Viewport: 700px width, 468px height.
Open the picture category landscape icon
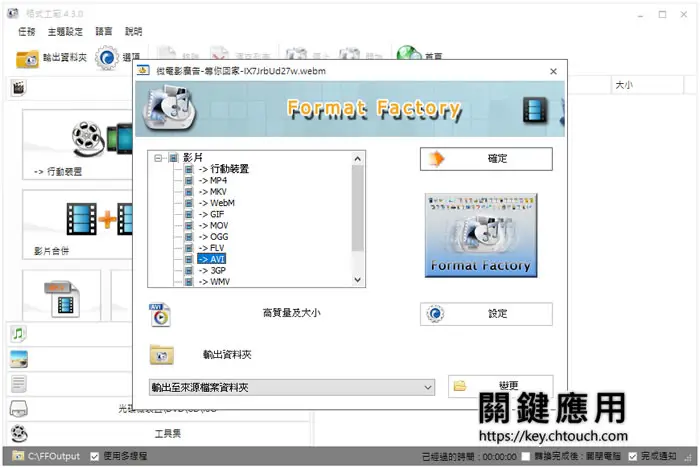(19, 359)
